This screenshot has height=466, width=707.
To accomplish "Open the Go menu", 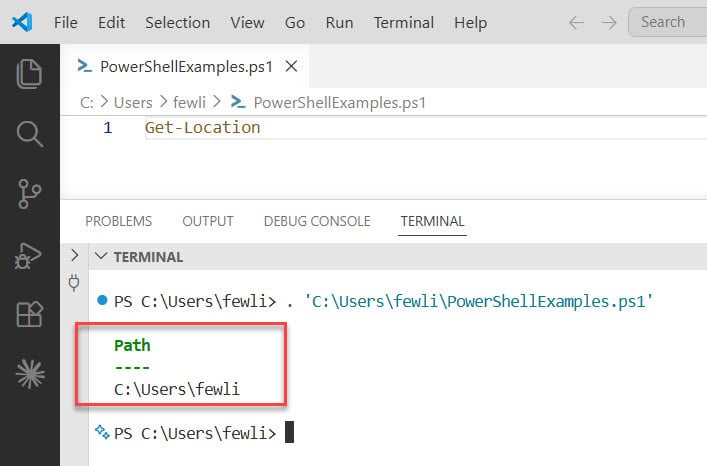I will click(x=295, y=22).
